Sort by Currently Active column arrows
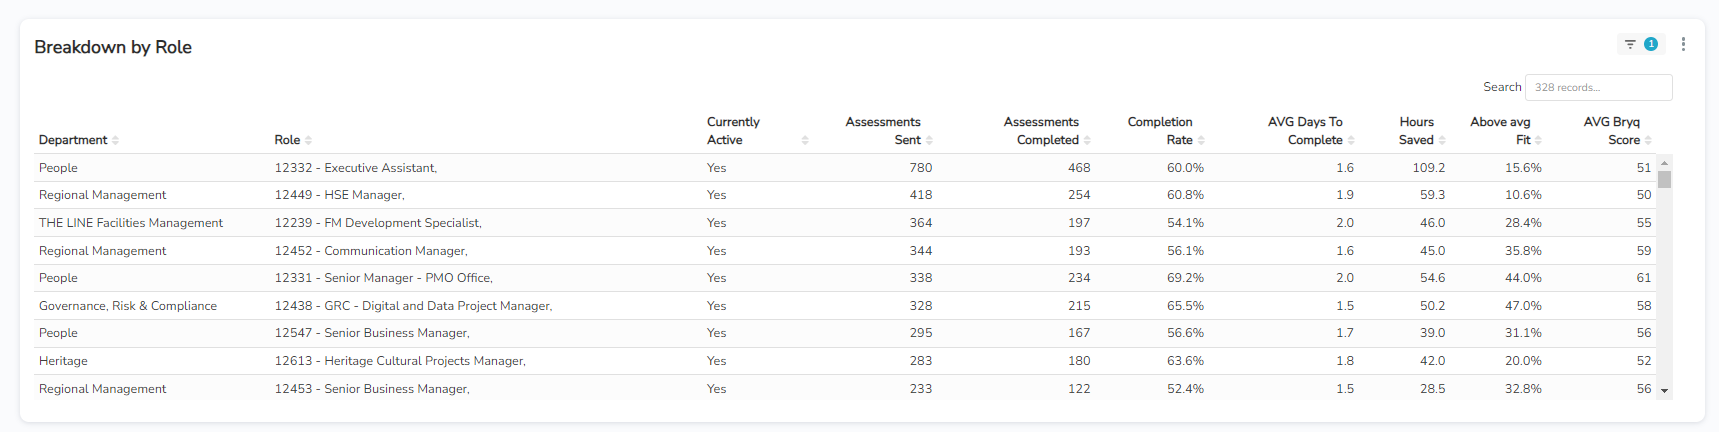Viewport: 1719px width, 432px height. click(x=805, y=141)
